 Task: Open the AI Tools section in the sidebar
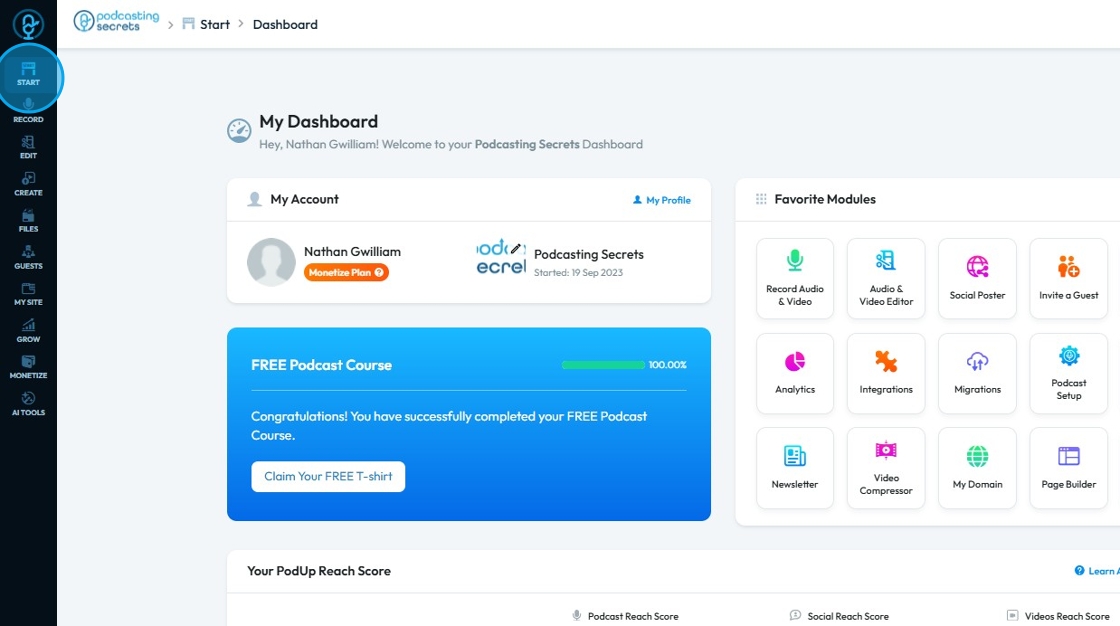(x=28, y=404)
